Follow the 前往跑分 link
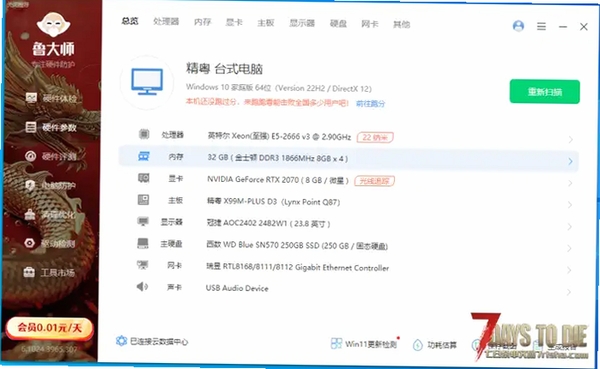The height and width of the screenshot is (369, 600). (x=370, y=103)
